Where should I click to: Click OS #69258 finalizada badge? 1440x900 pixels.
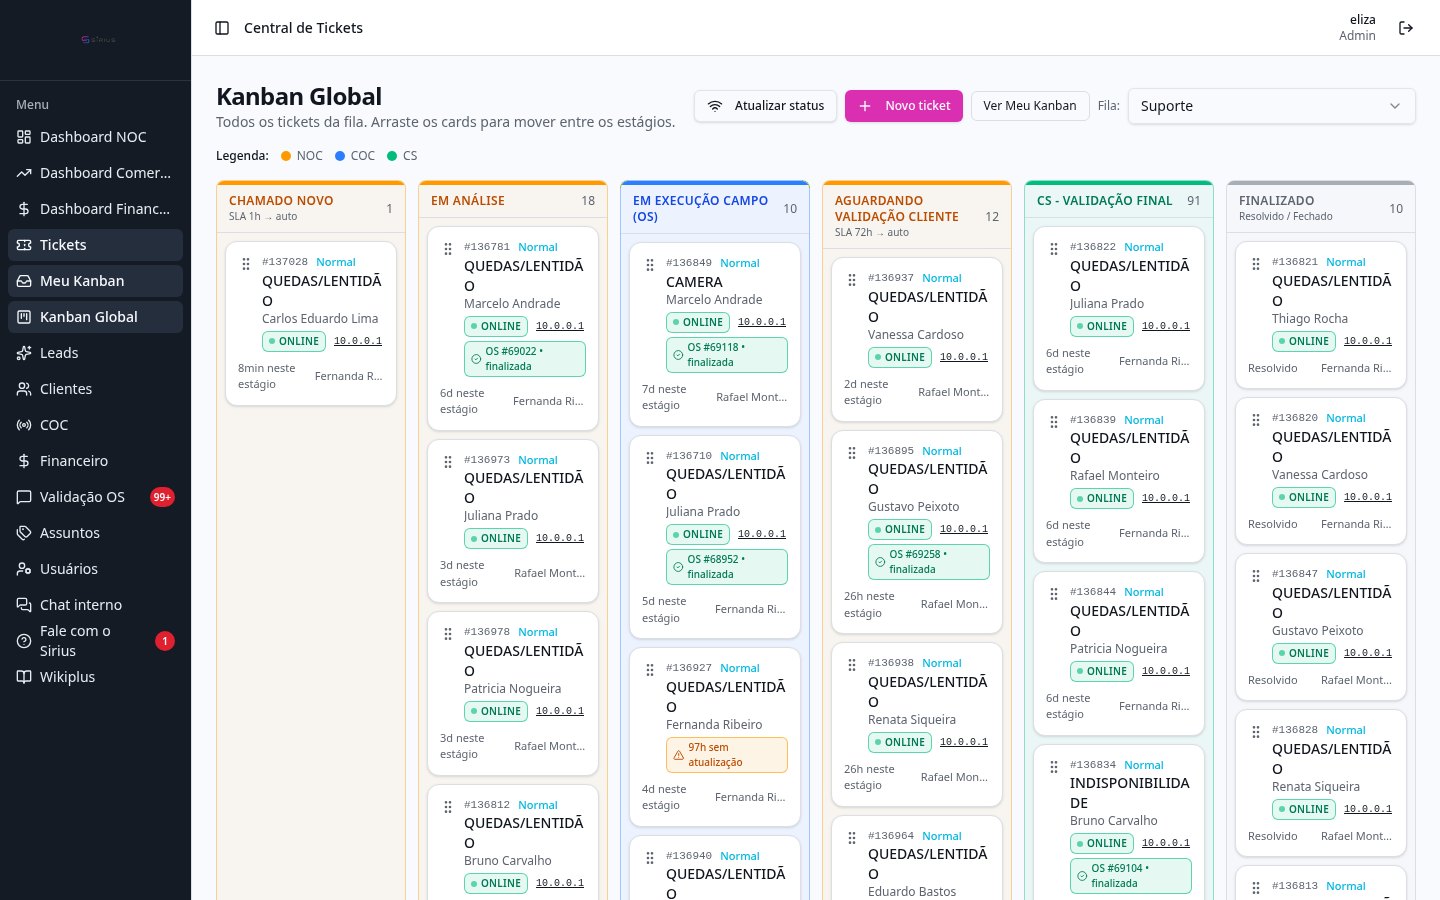tap(929, 562)
